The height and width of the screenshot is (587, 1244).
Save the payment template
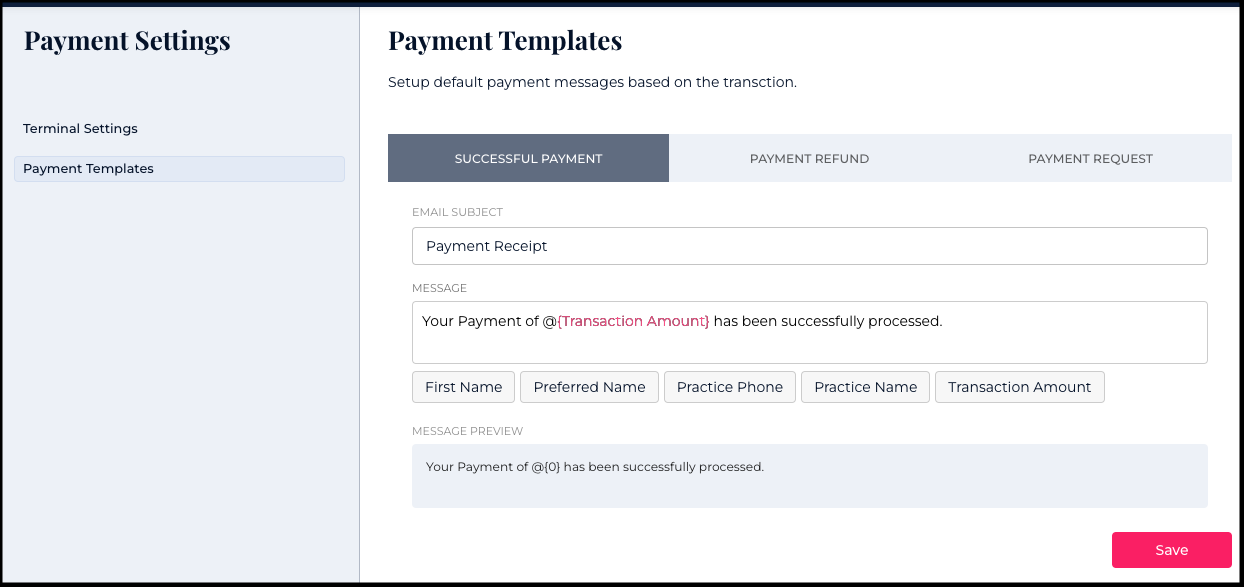(1171, 550)
